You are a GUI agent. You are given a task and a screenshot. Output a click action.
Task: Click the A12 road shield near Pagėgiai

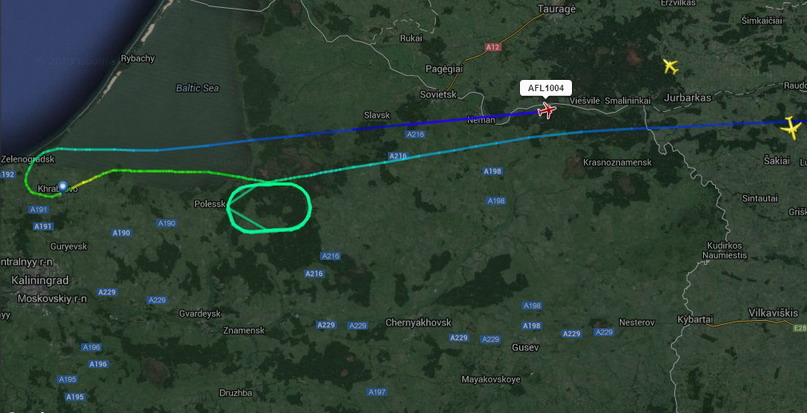click(493, 47)
